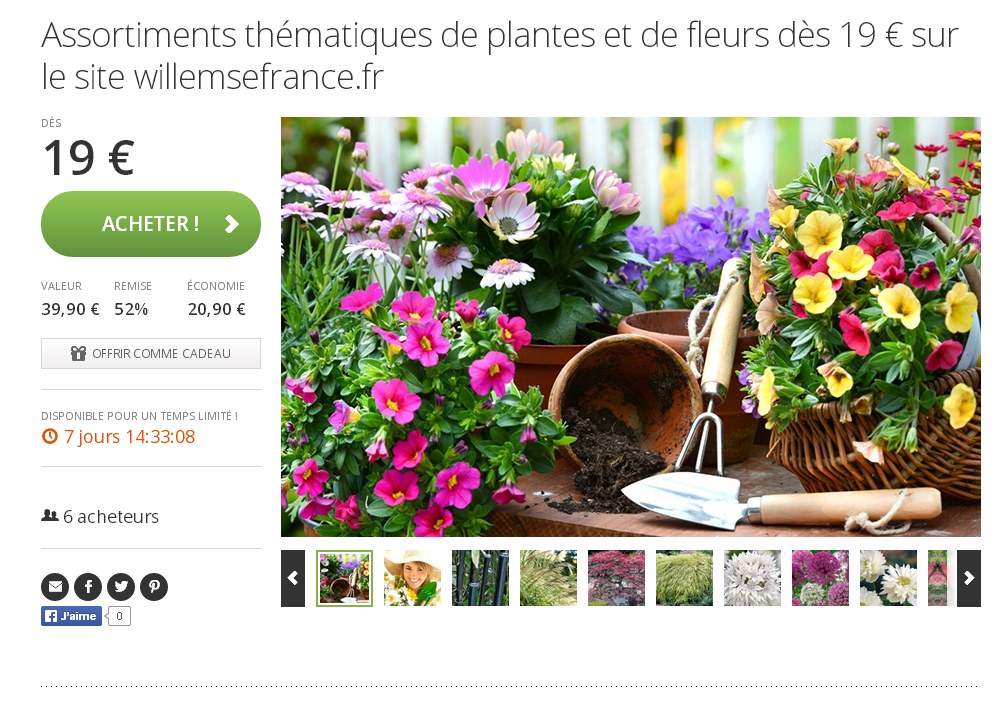999x720 pixels.
Task: Click the main flower garden image
Action: coord(631,327)
